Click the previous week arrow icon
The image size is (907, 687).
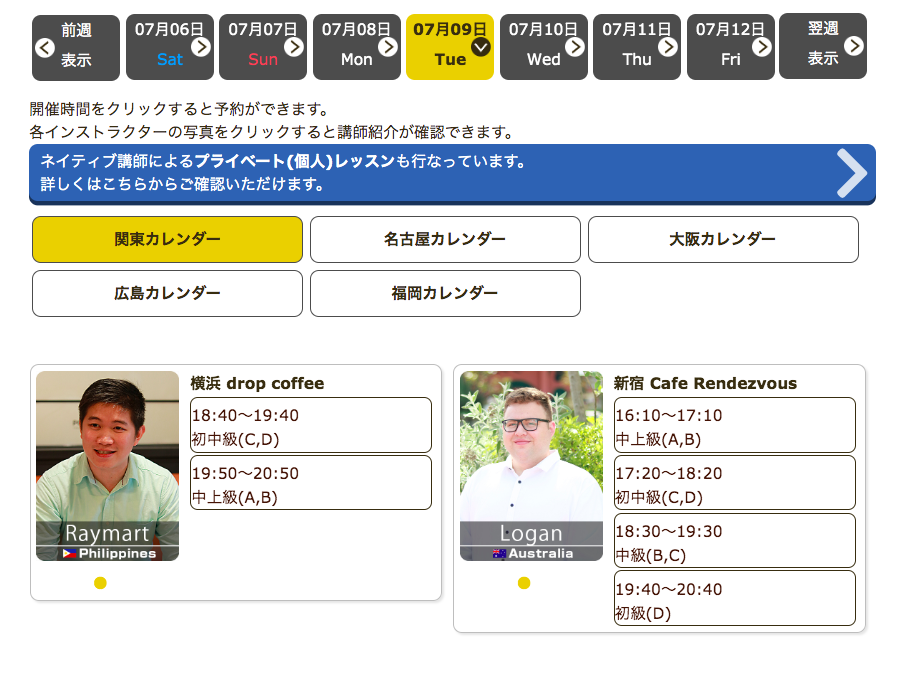click(x=44, y=47)
